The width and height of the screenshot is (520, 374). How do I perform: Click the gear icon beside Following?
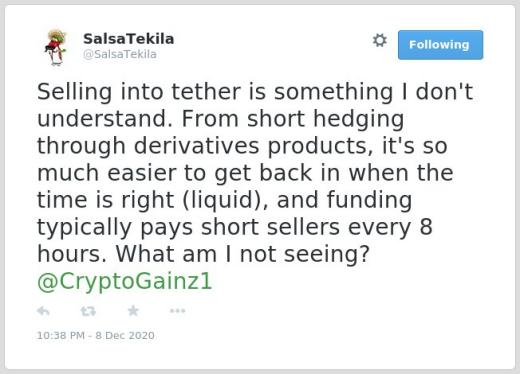pos(380,40)
